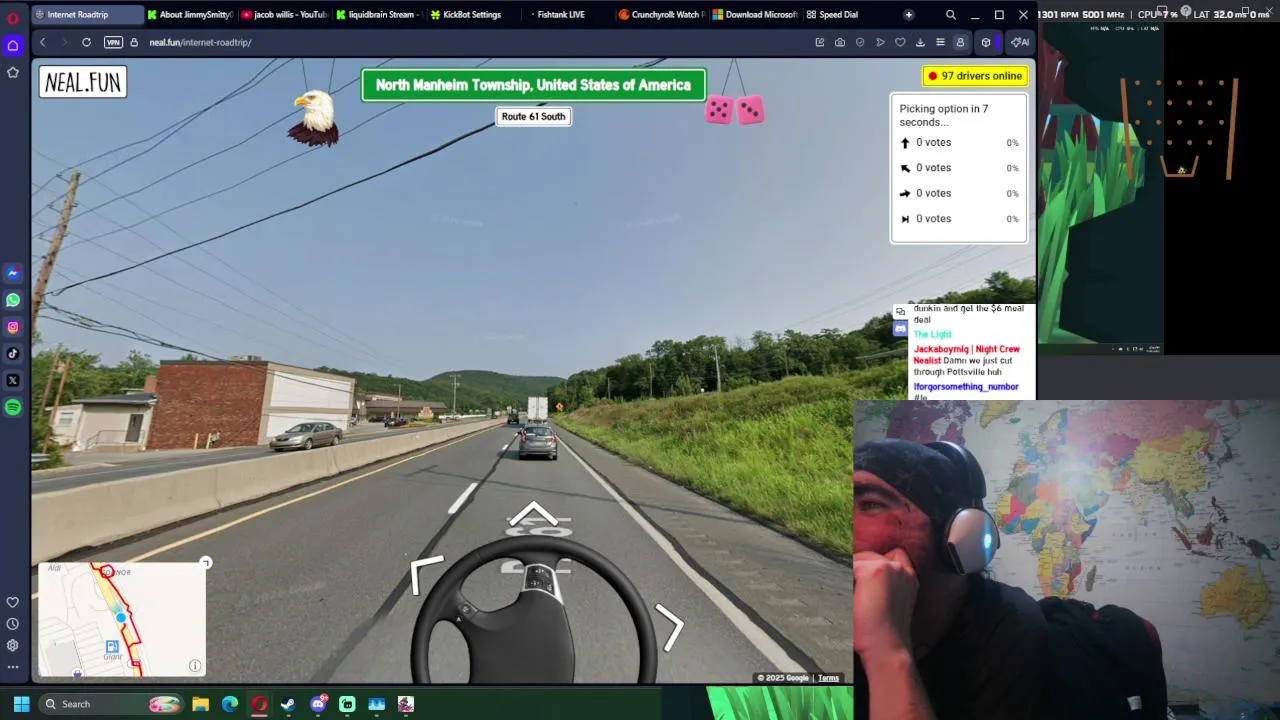Click the North Manheim Township location sign
The height and width of the screenshot is (720, 1280).
click(533, 85)
